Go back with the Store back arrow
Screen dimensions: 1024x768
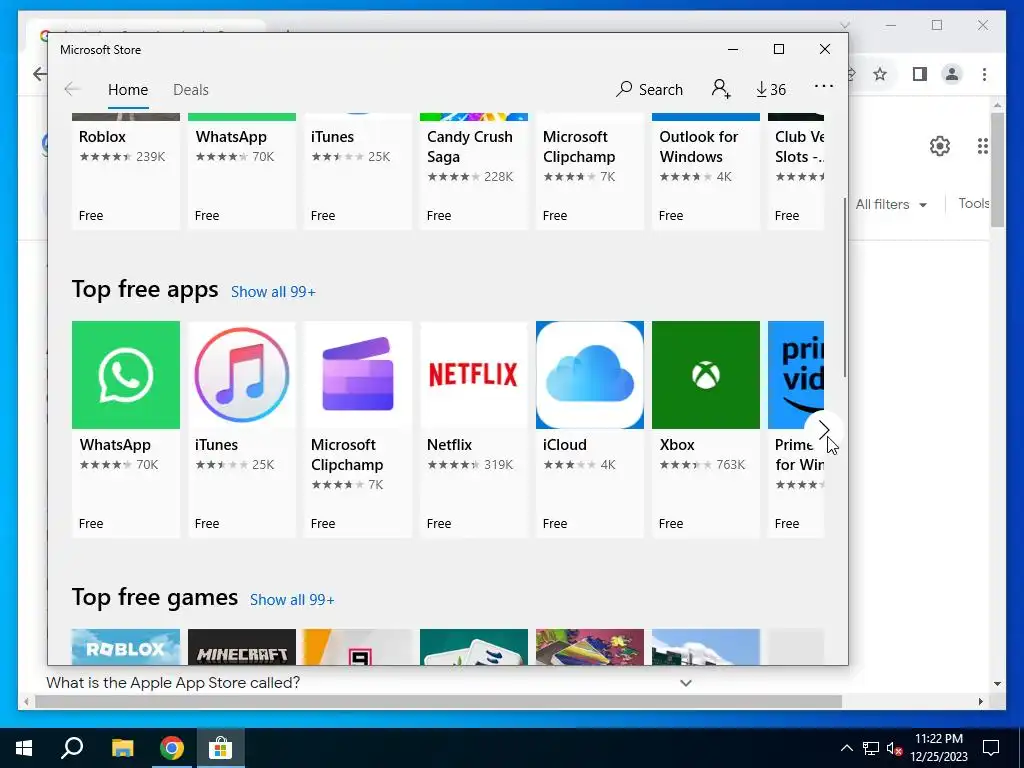point(72,89)
